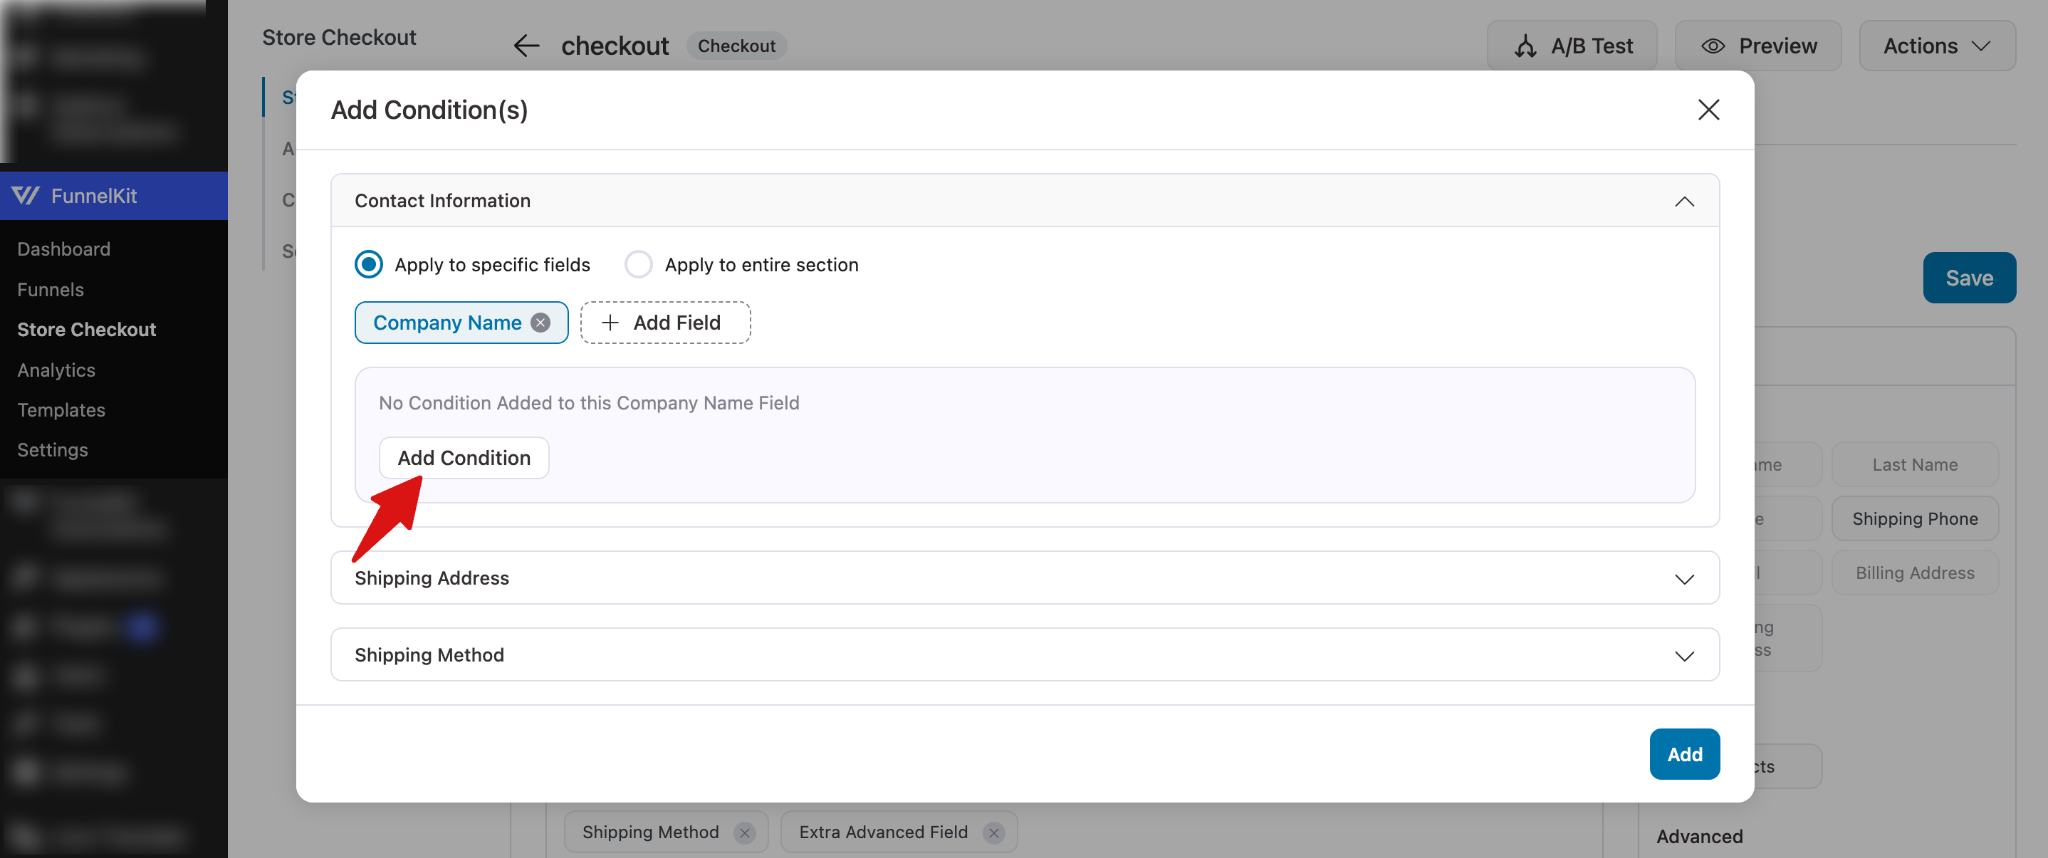Image resolution: width=2048 pixels, height=858 pixels.
Task: Click the Advanced heading in background
Action: point(1699,837)
